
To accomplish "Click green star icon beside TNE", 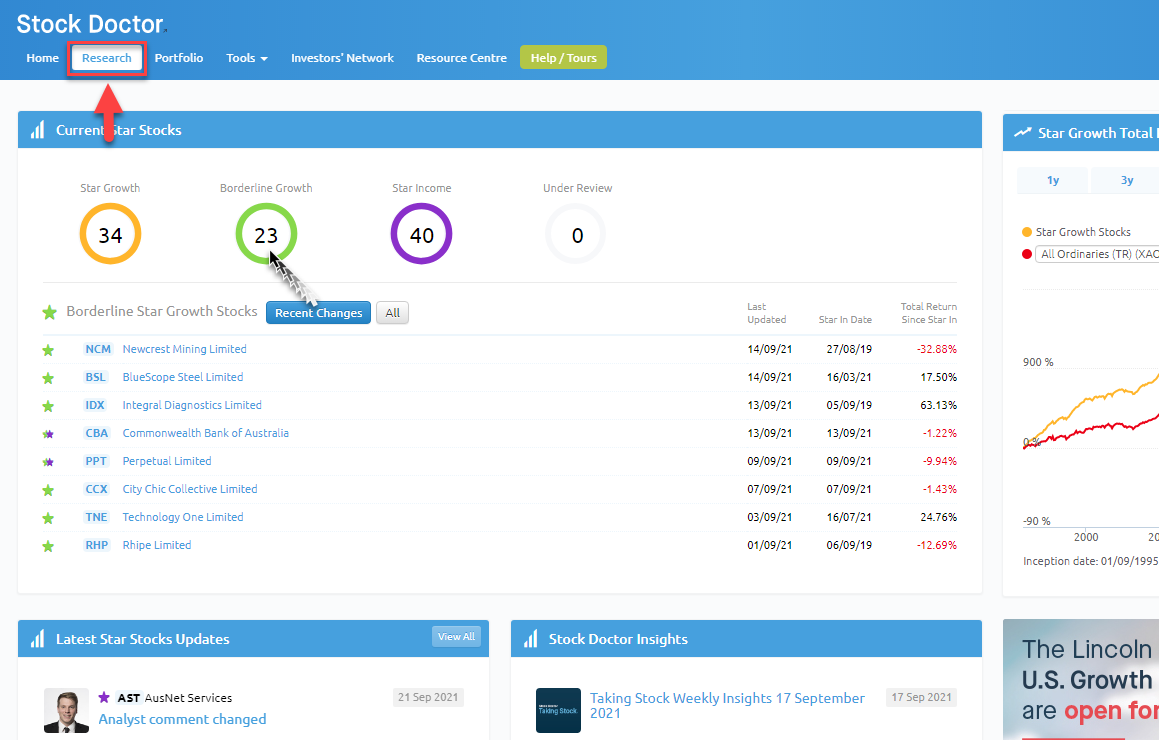I will [48, 518].
